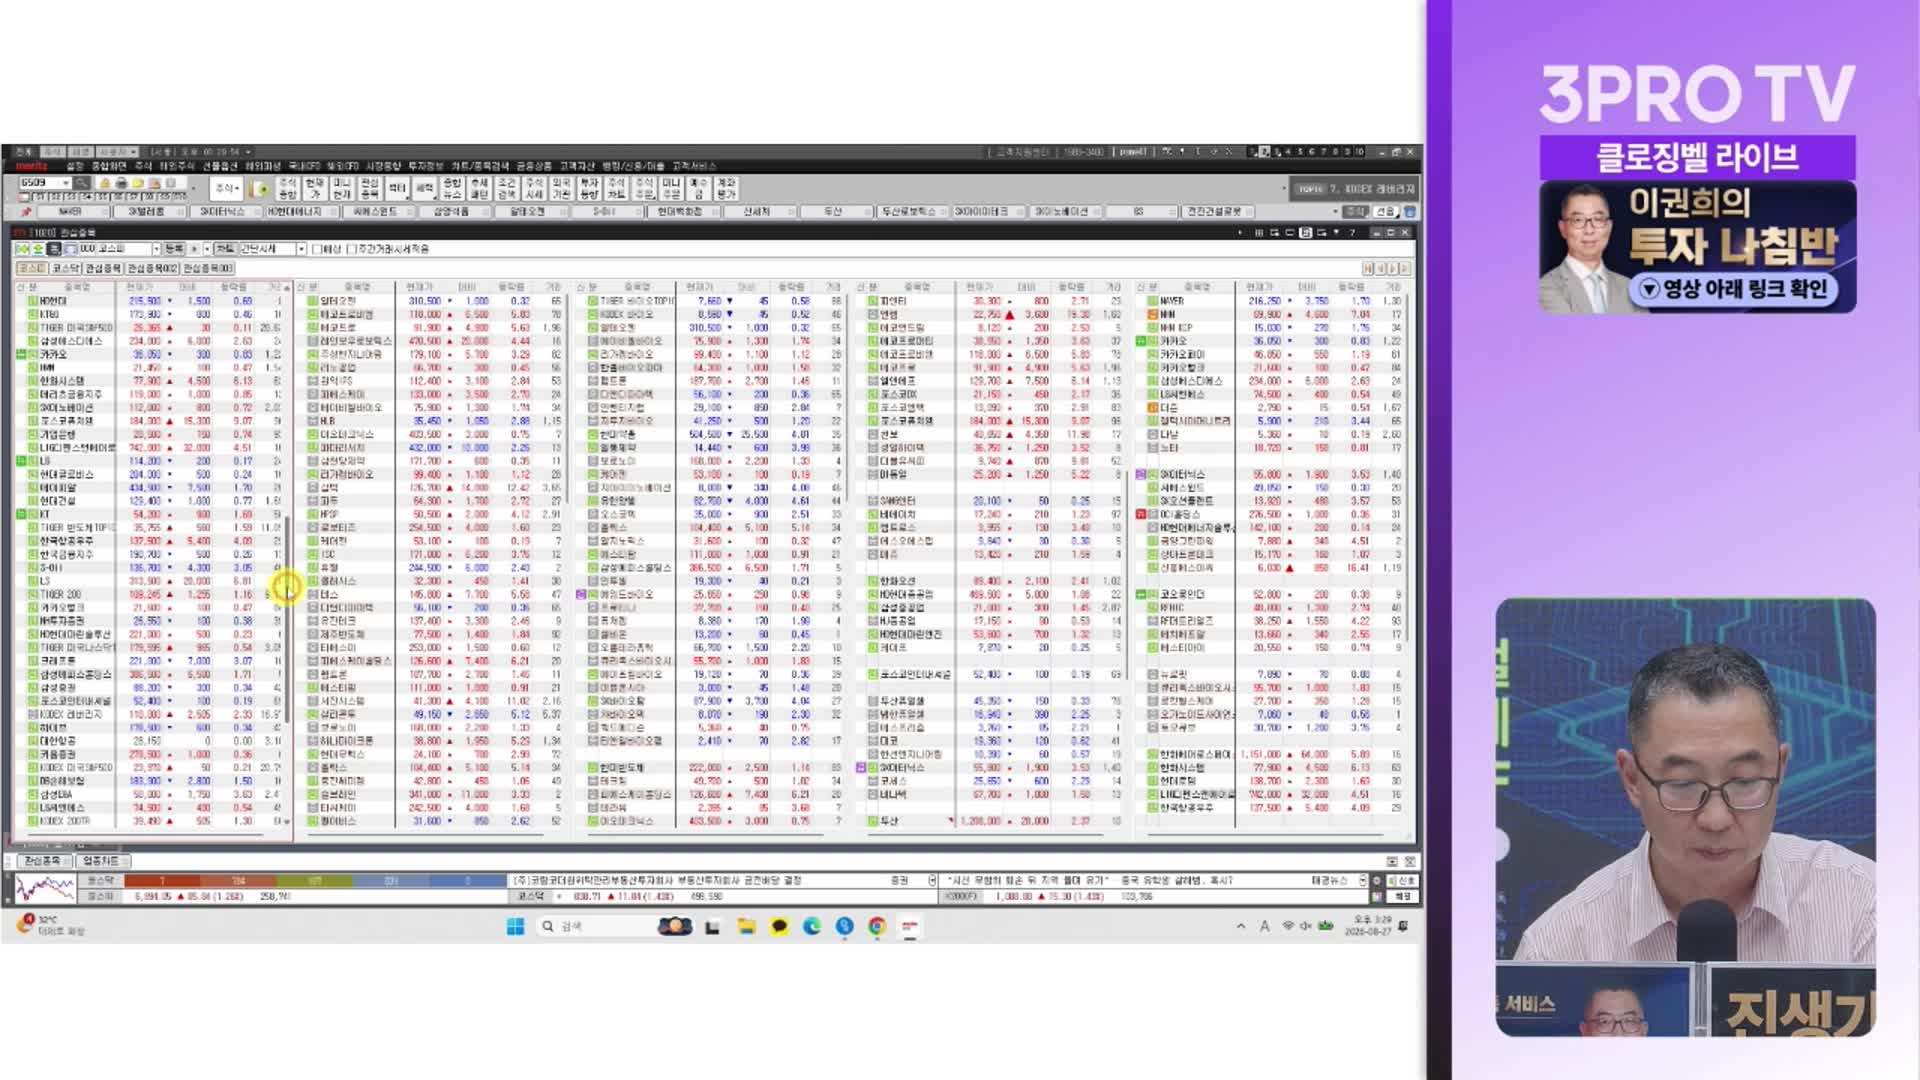Open the 주식 dropdown in main toolbar

click(x=226, y=188)
